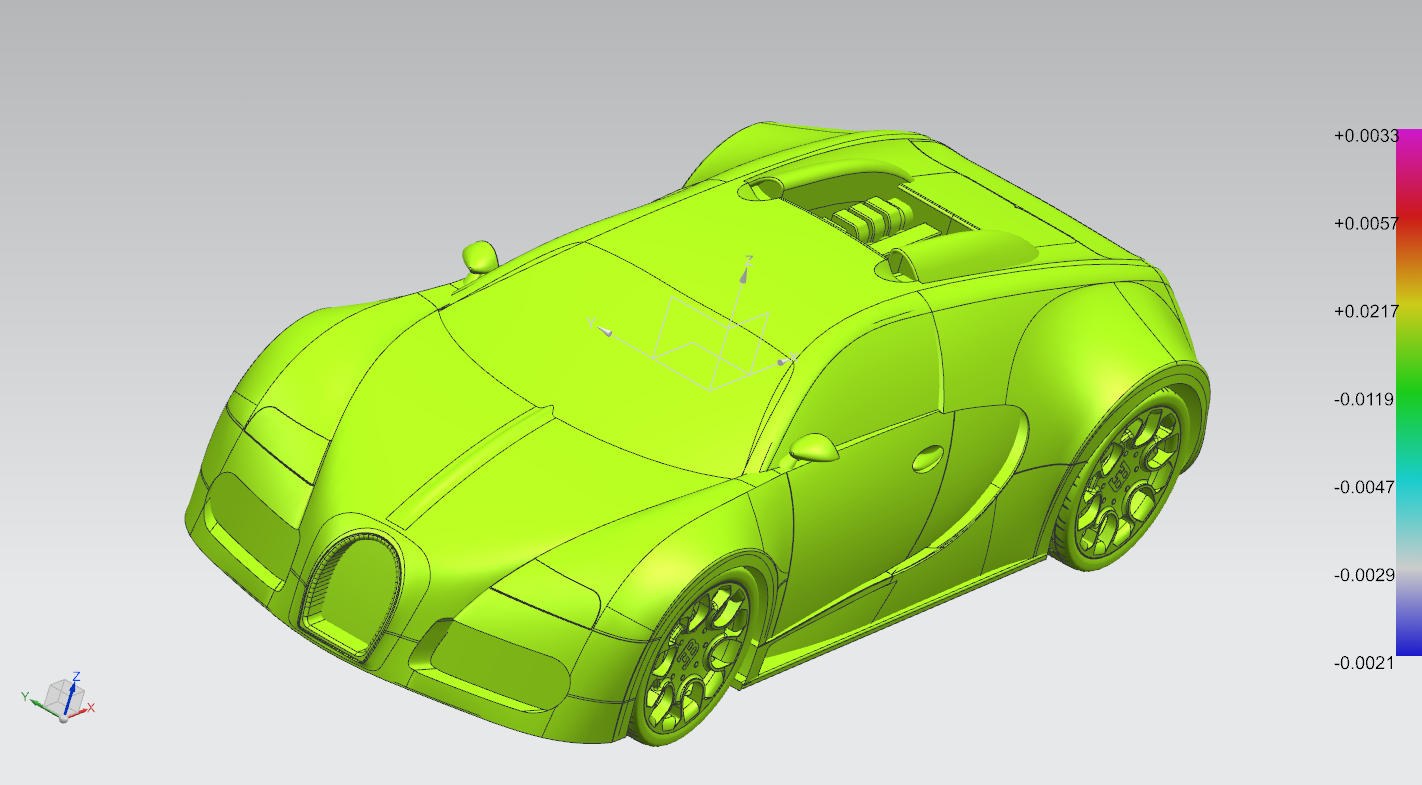Select the +0.0057 legend value
Viewport: 1422px width, 785px height.
coord(1366,223)
